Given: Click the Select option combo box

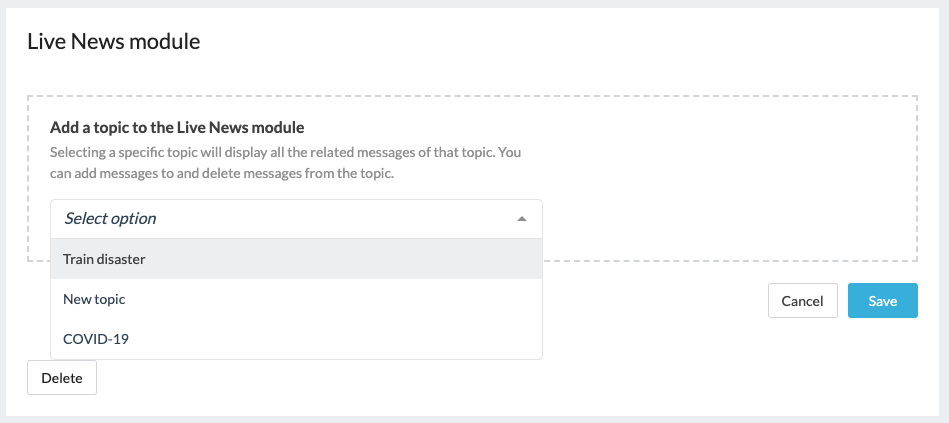Looking at the screenshot, I should (x=297, y=218).
